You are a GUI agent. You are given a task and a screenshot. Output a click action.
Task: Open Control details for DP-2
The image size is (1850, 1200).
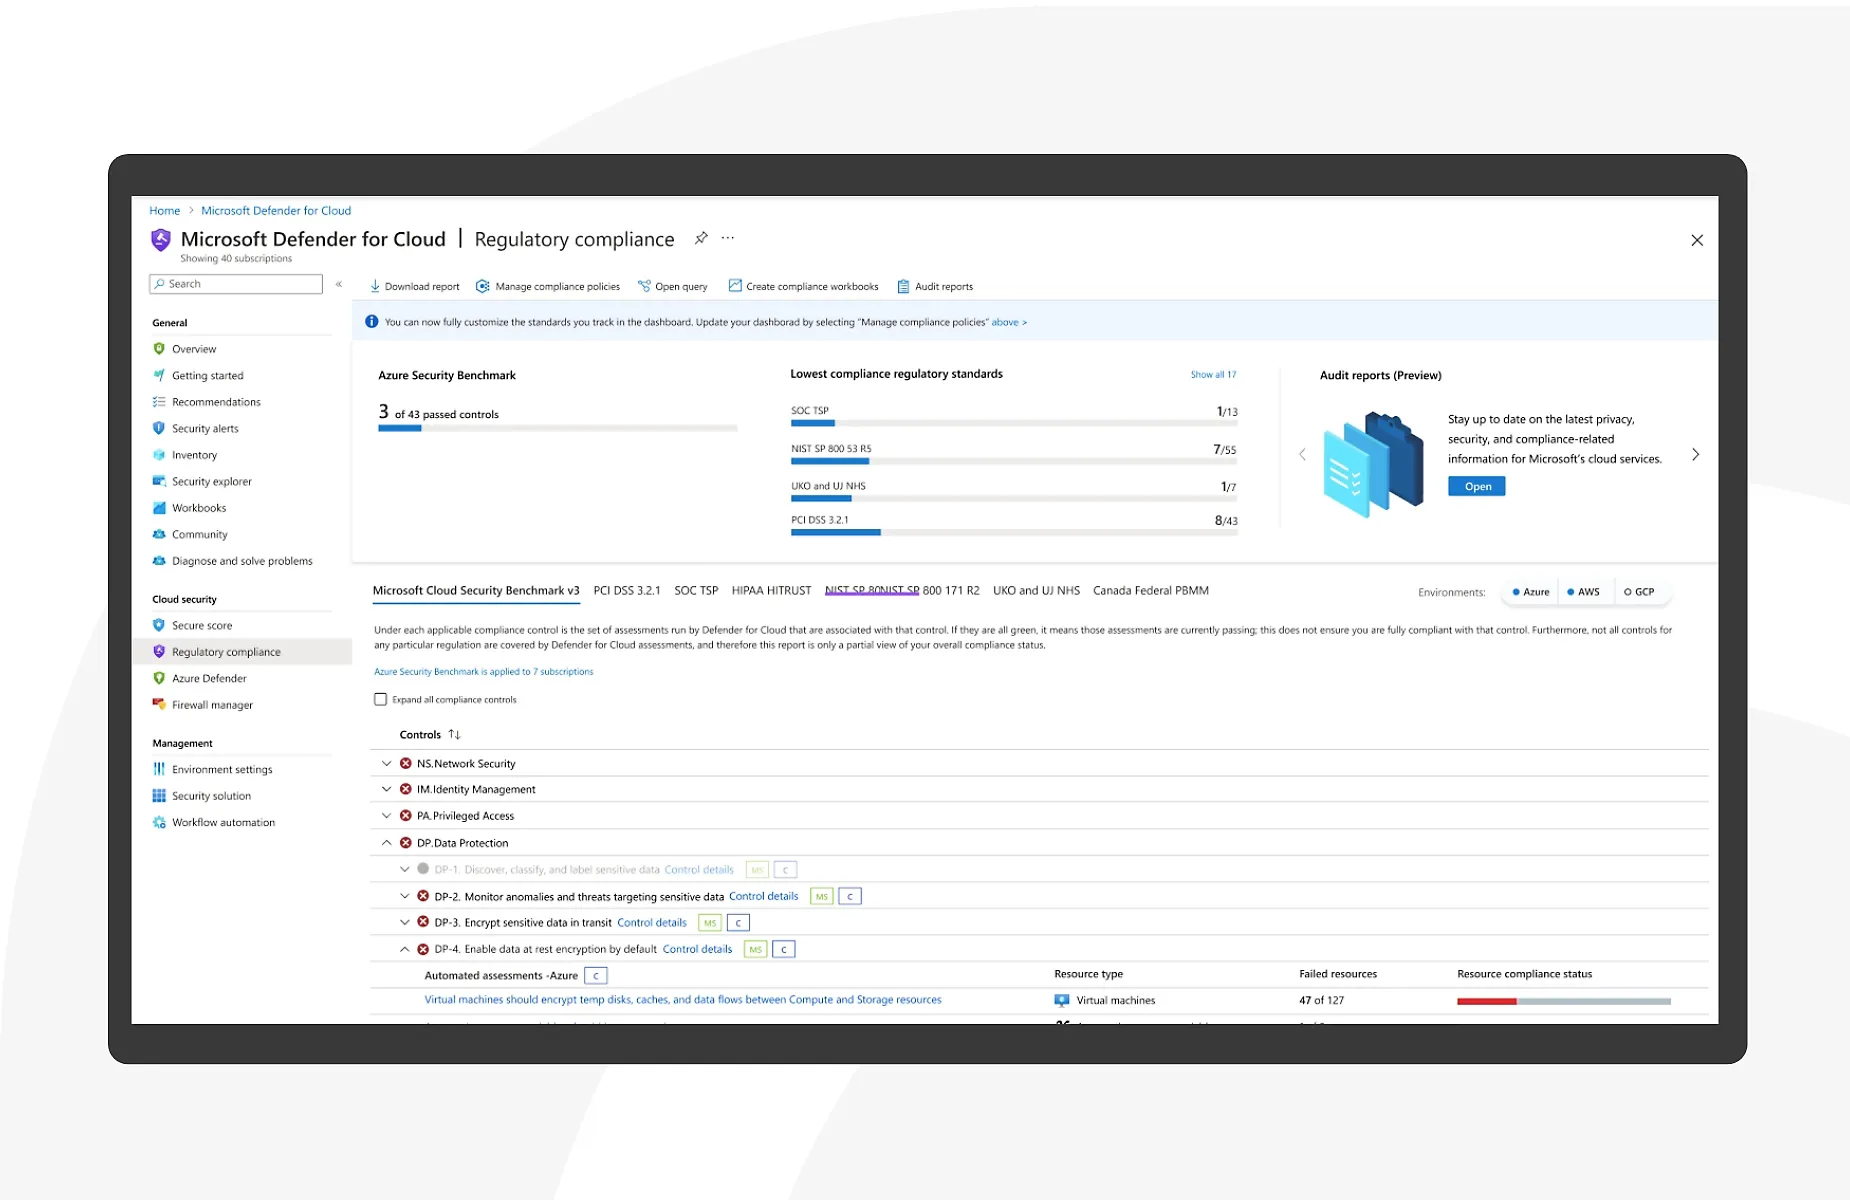764,896
